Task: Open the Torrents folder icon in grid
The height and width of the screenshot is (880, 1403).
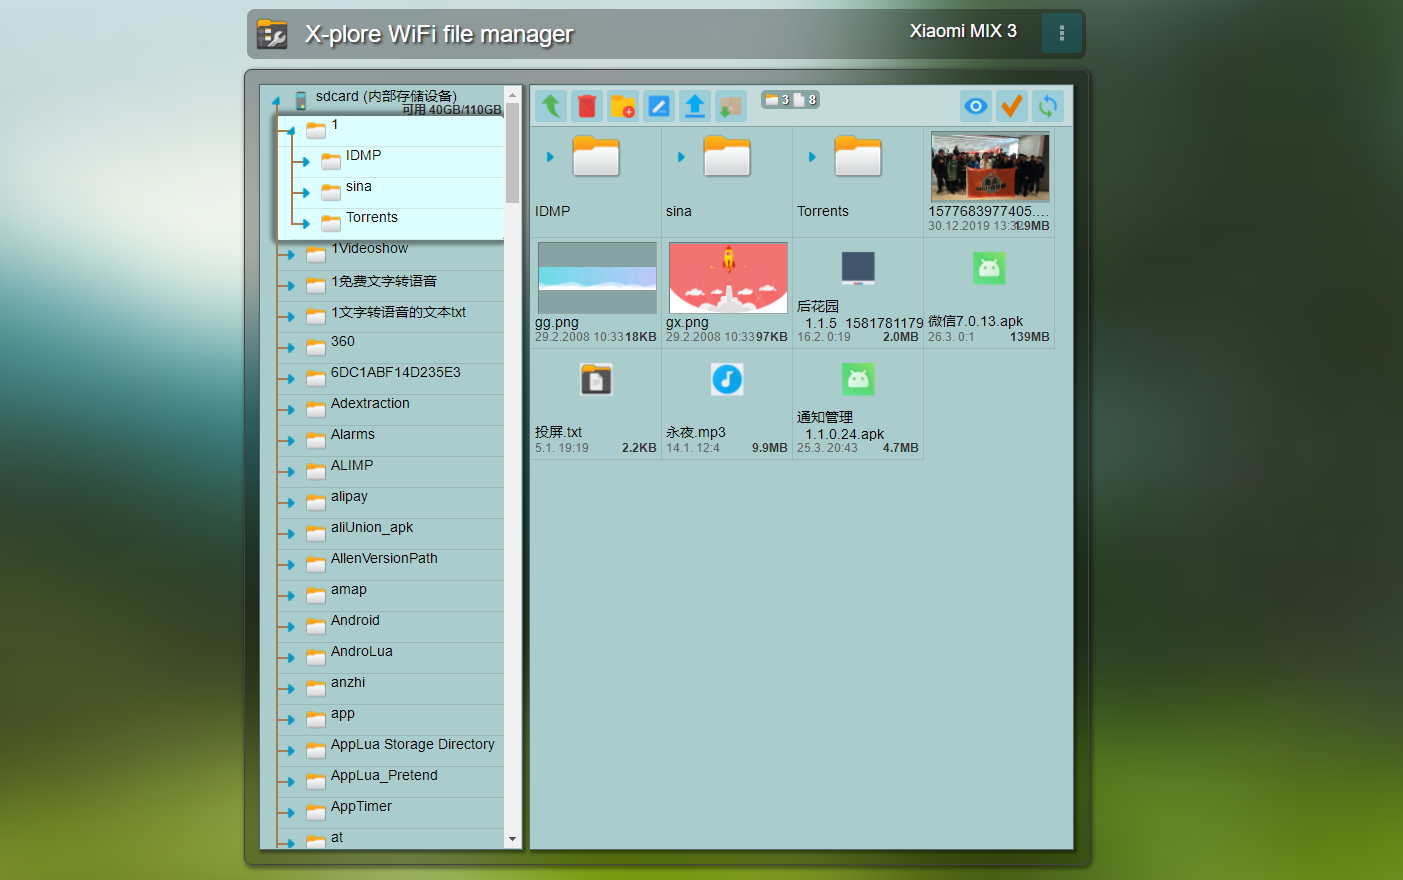Action: pyautogui.click(x=858, y=156)
